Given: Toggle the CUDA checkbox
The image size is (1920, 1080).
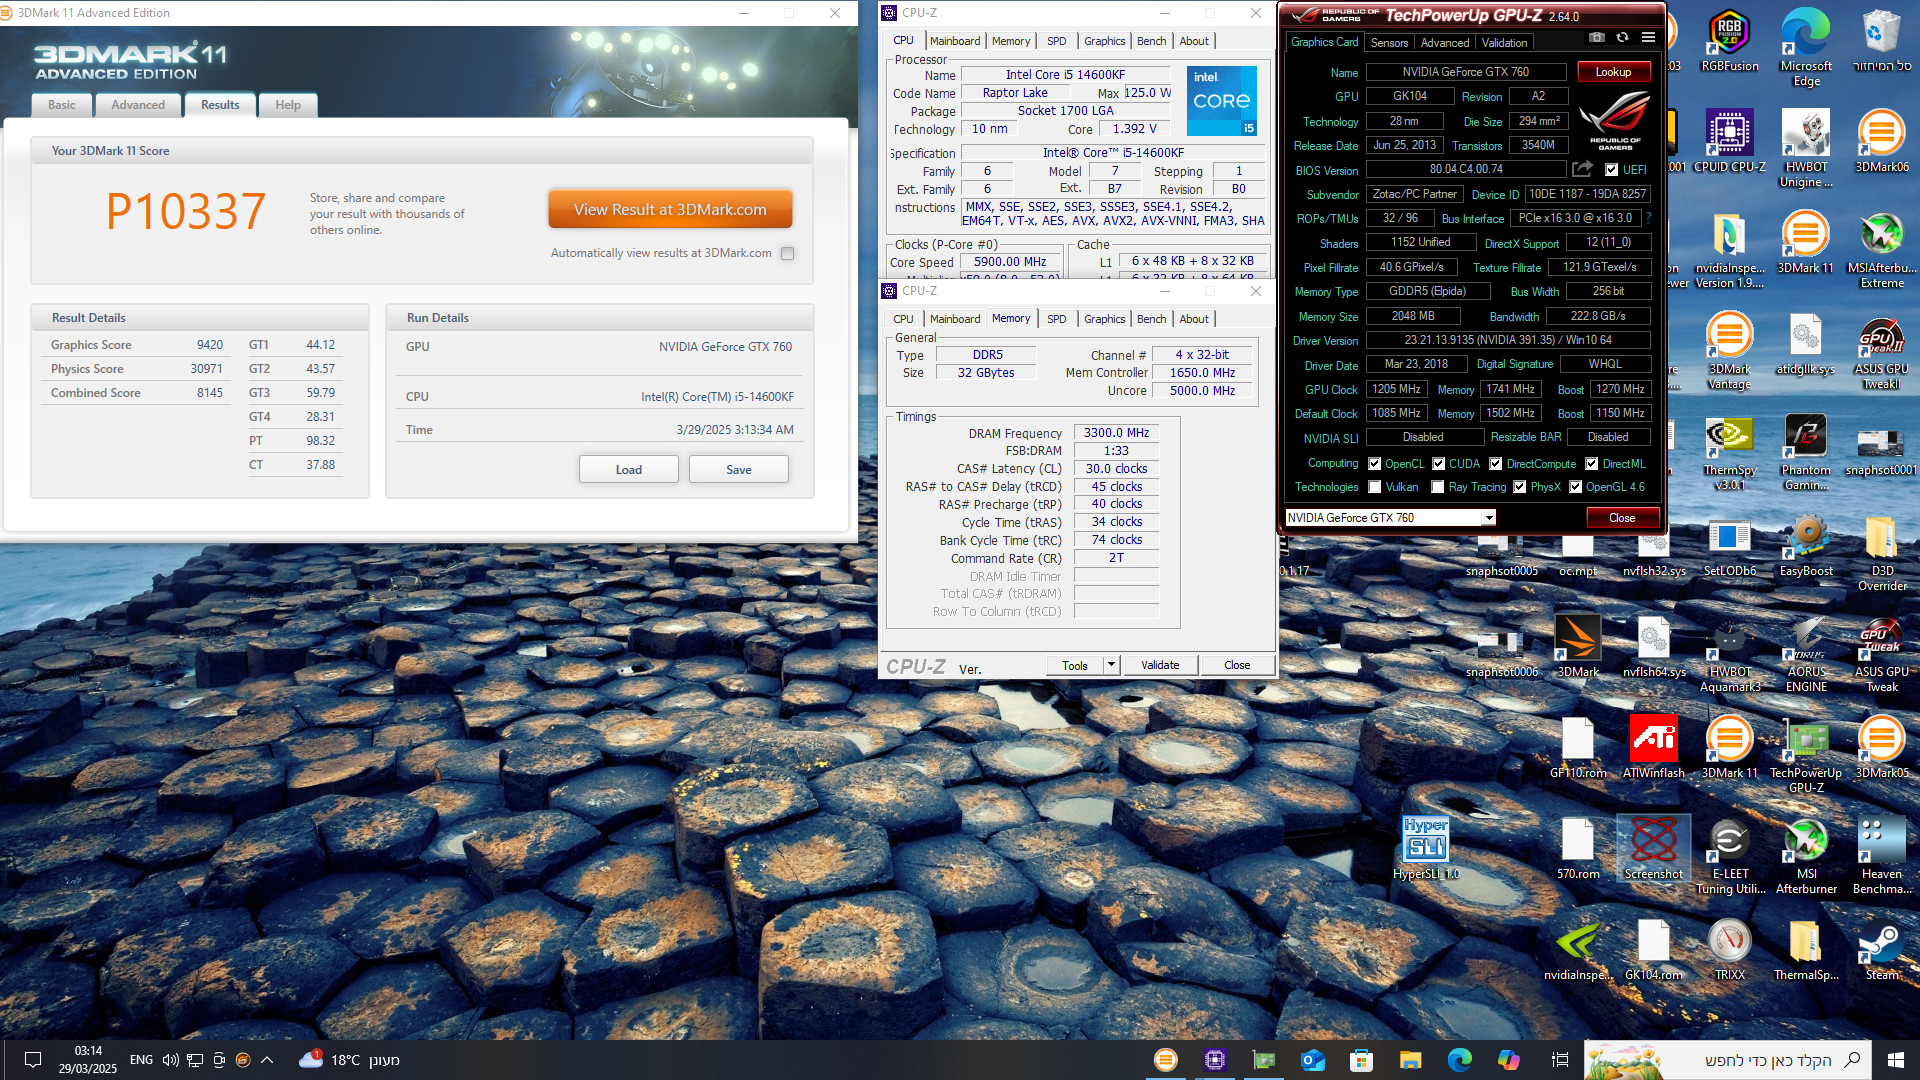Looking at the screenshot, I should point(1439,464).
